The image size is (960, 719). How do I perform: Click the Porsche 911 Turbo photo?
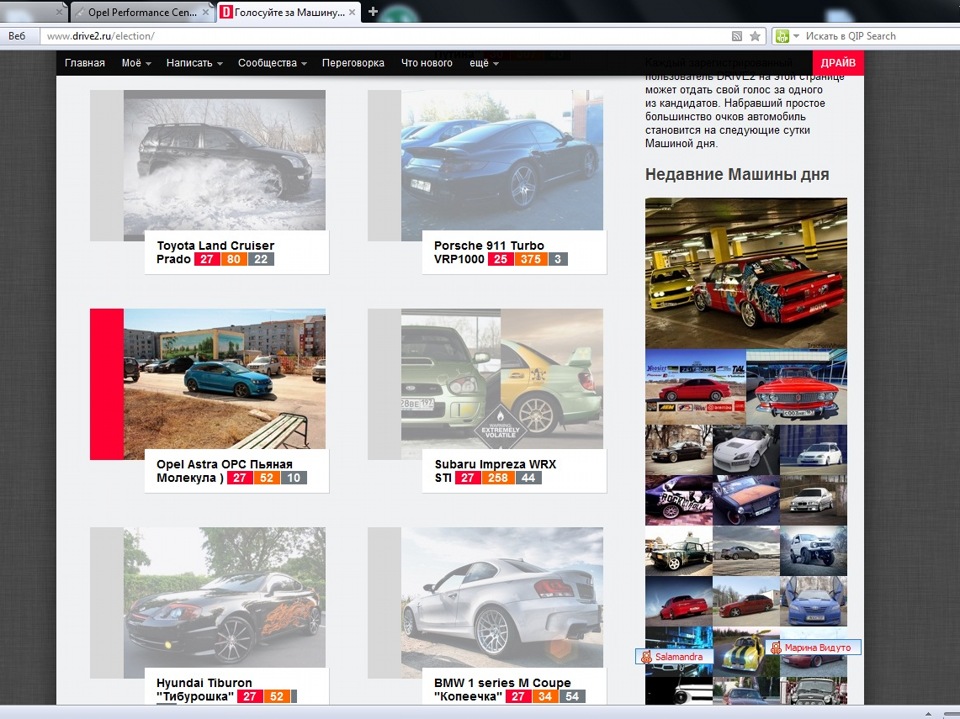click(x=502, y=160)
